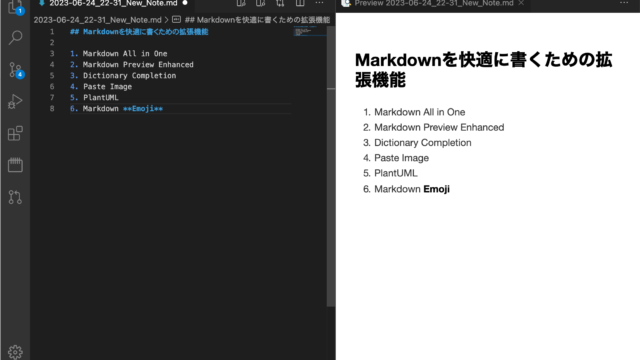Click editor line 1 heading text
The height and width of the screenshot is (360, 640).
139,32
